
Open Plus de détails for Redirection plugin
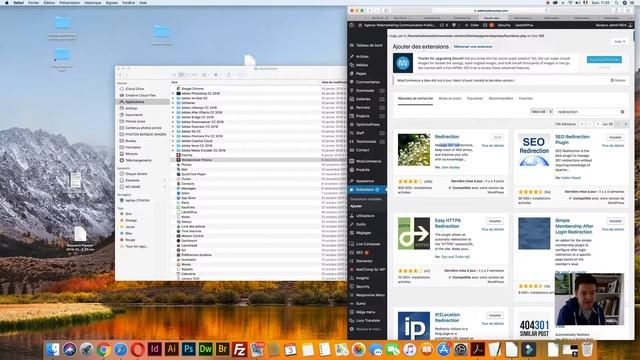[x=493, y=146]
